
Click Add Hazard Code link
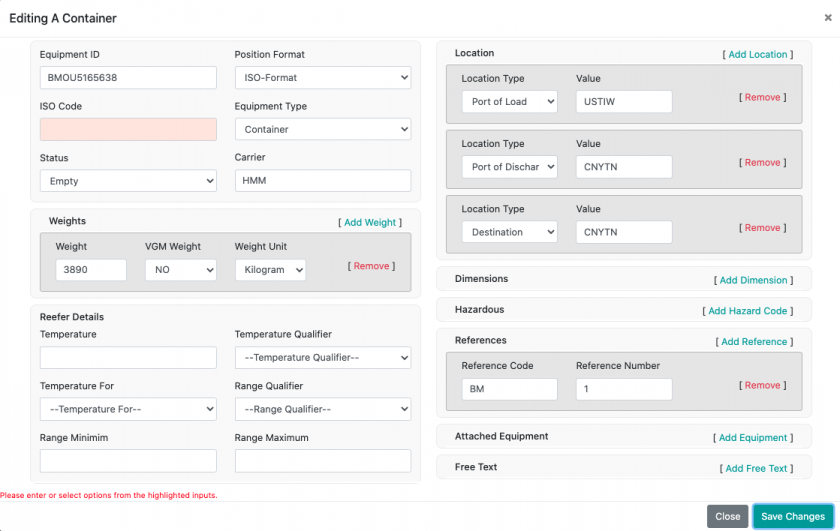point(748,311)
